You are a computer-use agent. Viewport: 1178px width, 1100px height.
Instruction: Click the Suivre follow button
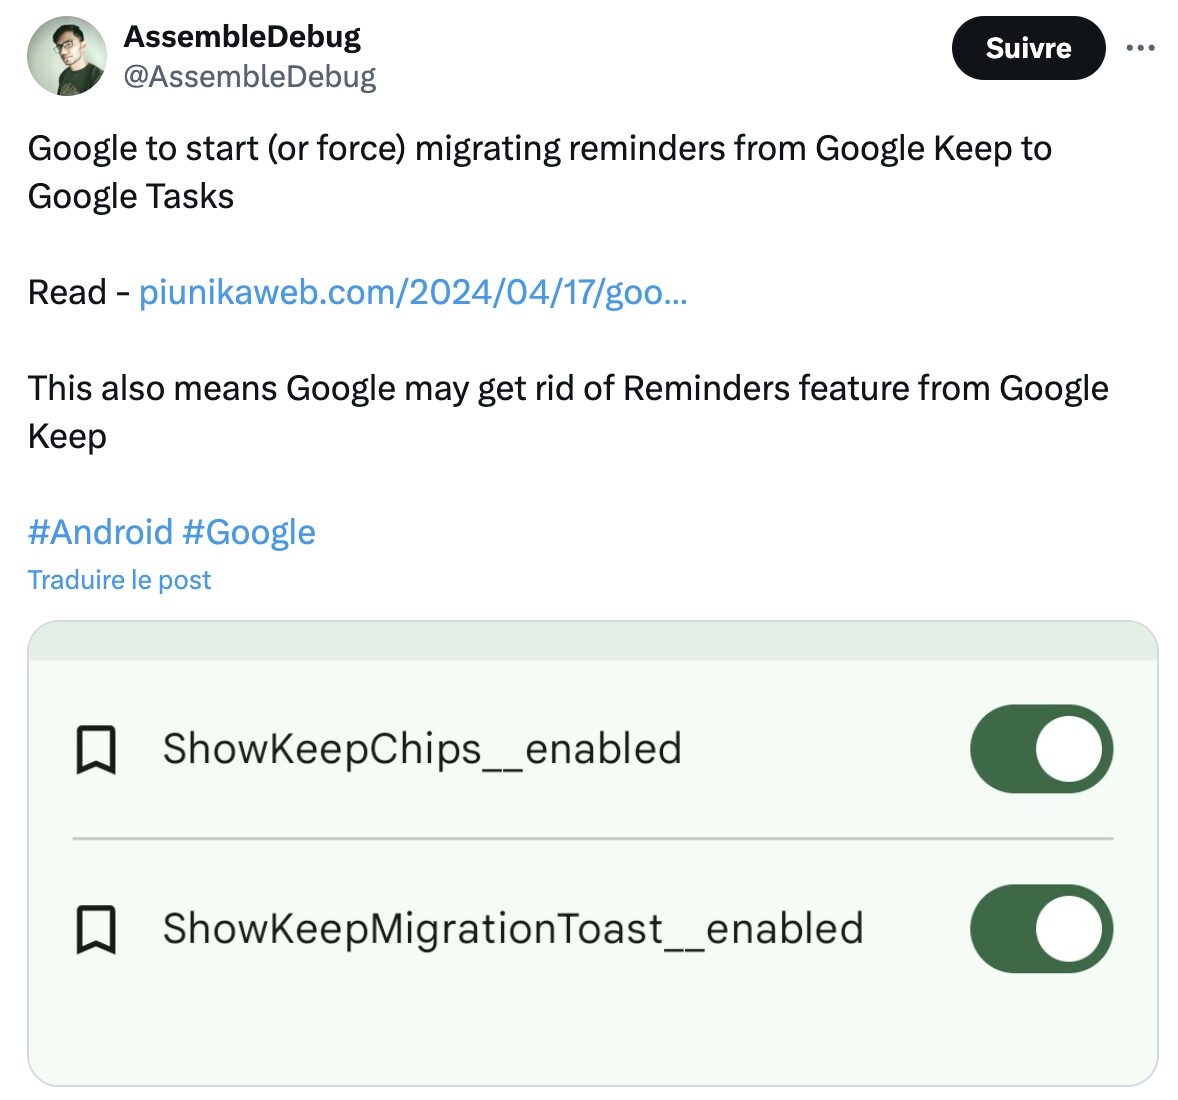(1028, 48)
